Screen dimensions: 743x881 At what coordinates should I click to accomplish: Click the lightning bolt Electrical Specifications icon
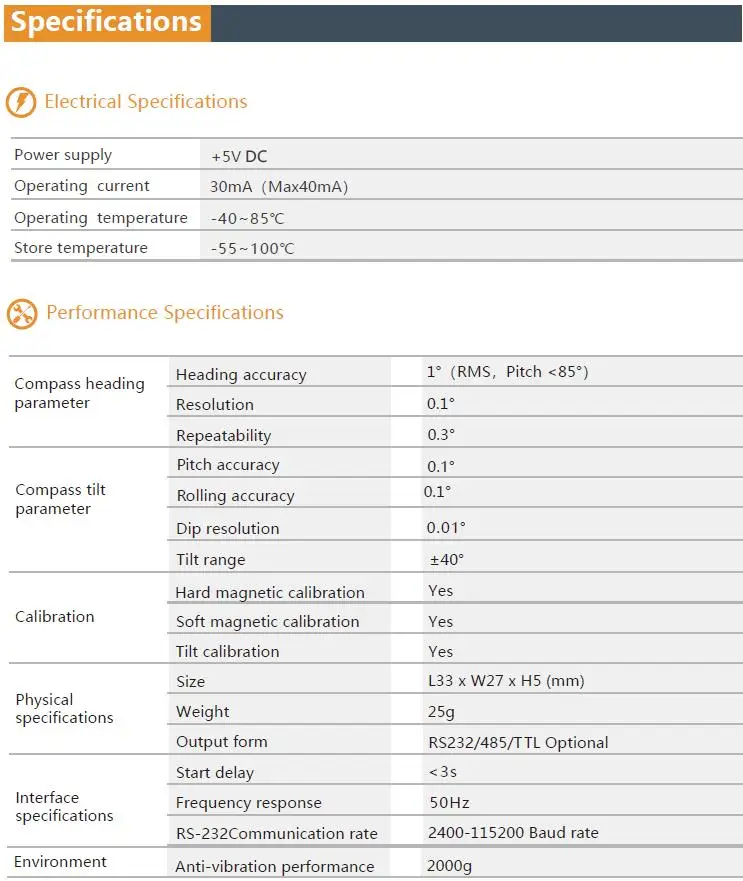[x=21, y=102]
